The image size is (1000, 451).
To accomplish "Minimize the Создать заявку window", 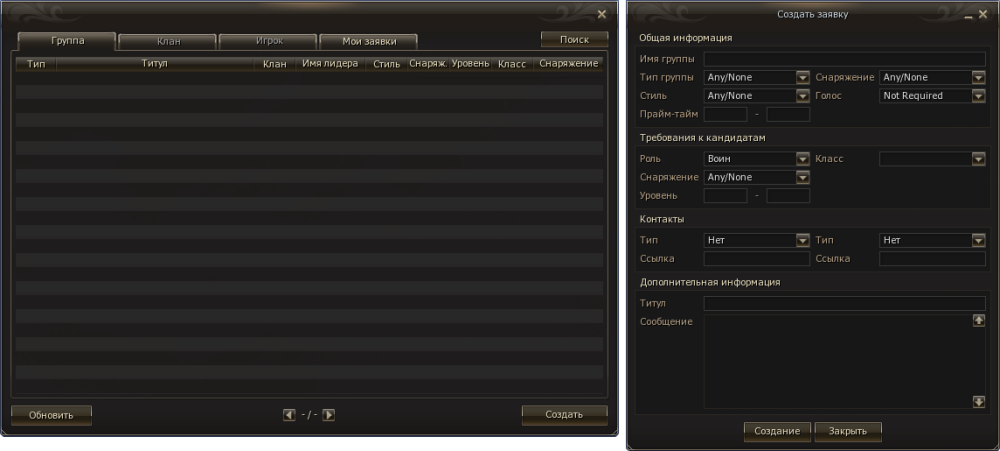I will tap(968, 15).
